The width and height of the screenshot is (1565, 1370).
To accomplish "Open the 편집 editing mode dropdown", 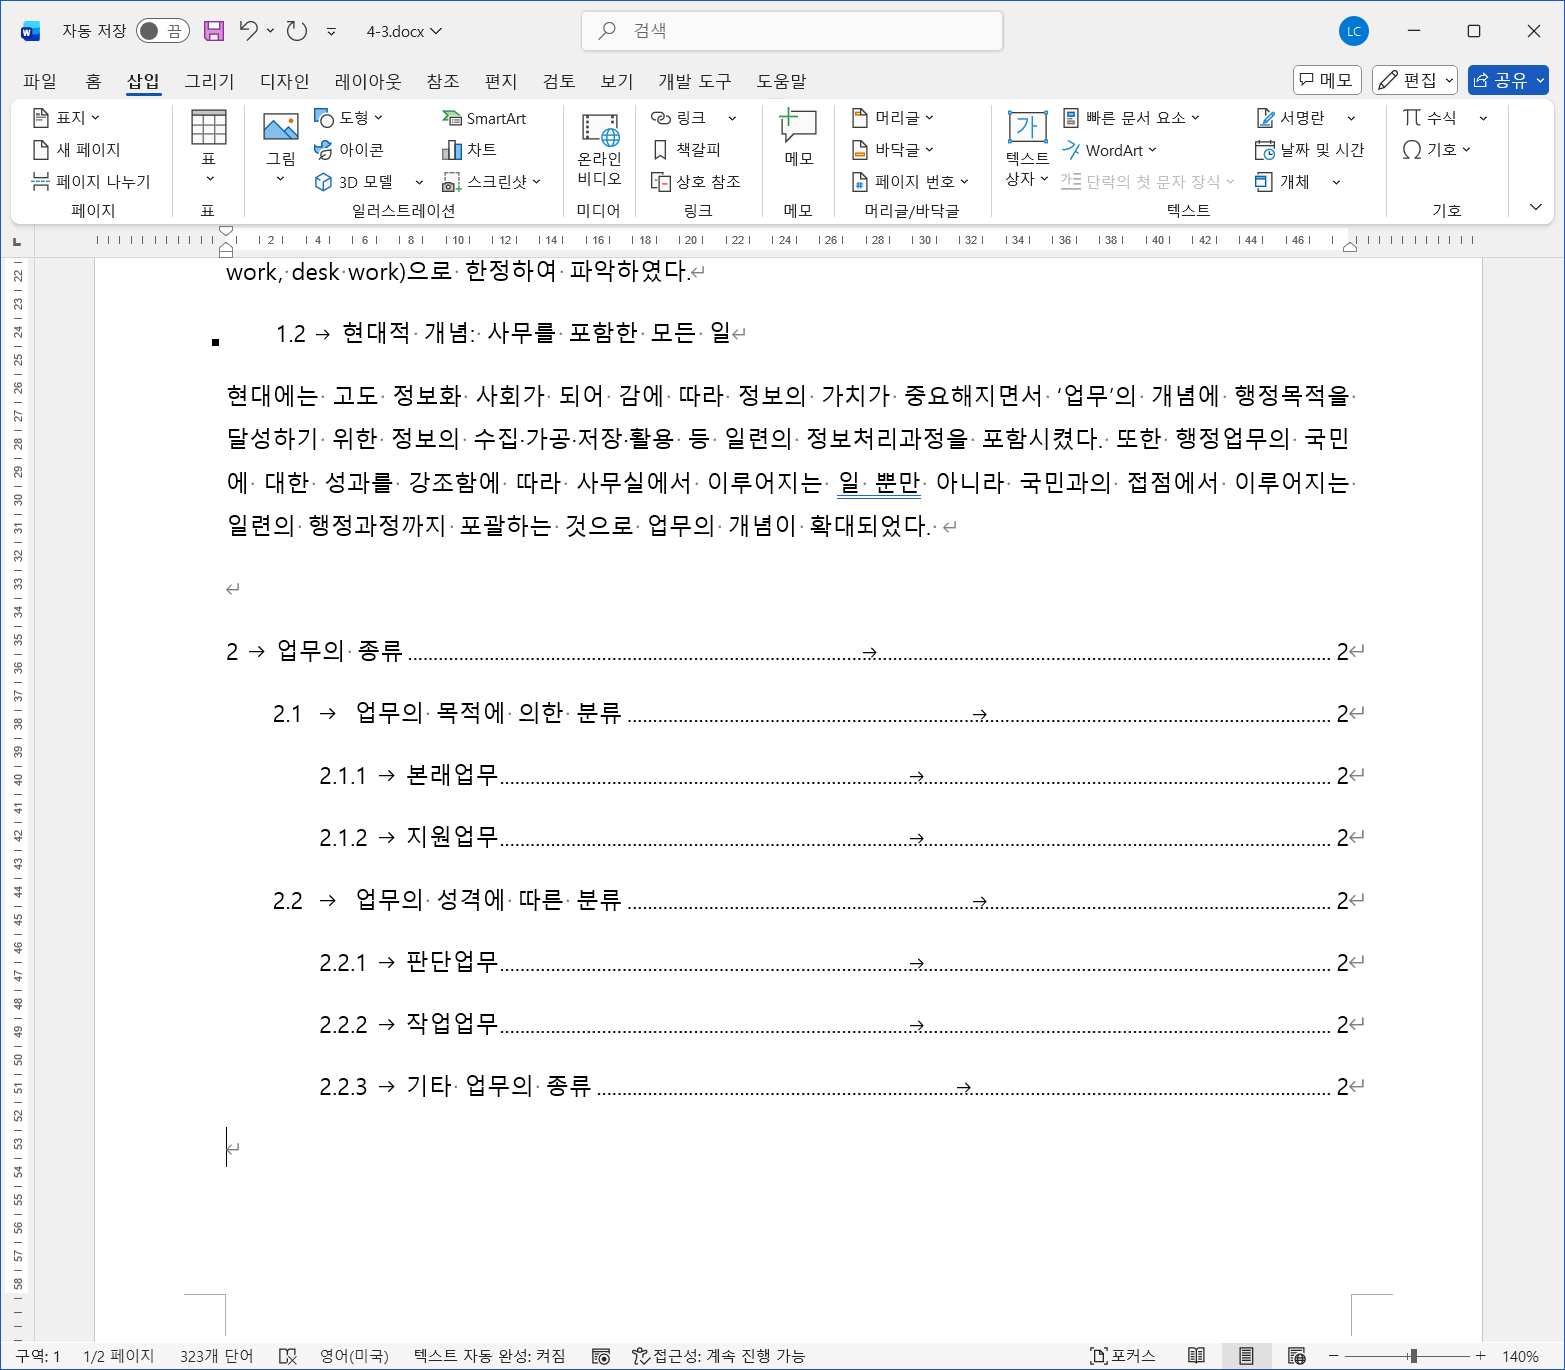I will pos(1414,80).
